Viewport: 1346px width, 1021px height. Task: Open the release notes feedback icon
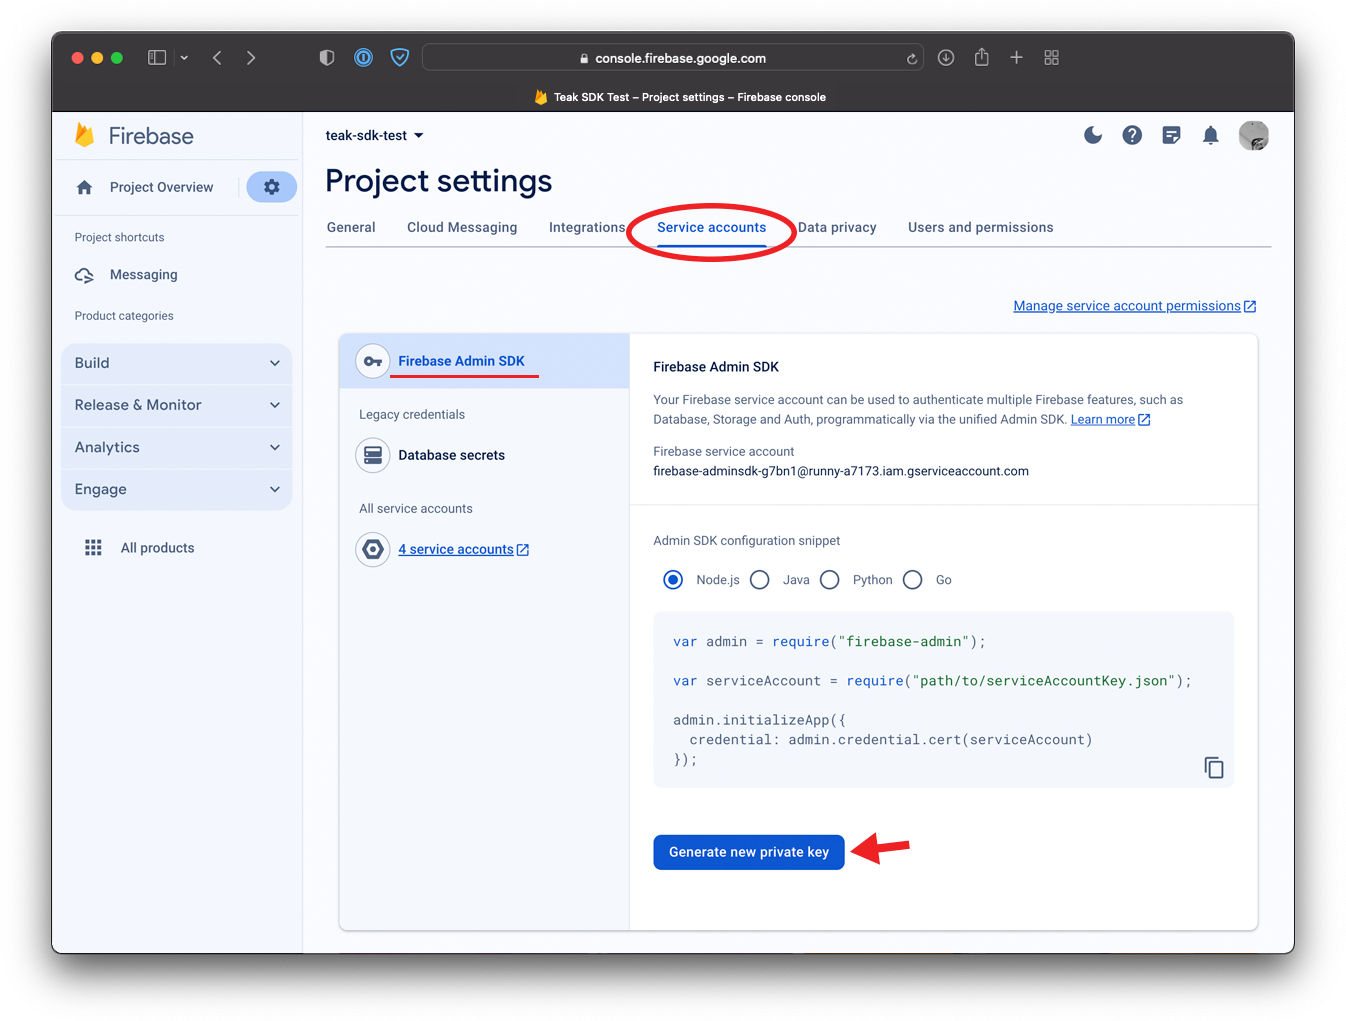(1171, 135)
